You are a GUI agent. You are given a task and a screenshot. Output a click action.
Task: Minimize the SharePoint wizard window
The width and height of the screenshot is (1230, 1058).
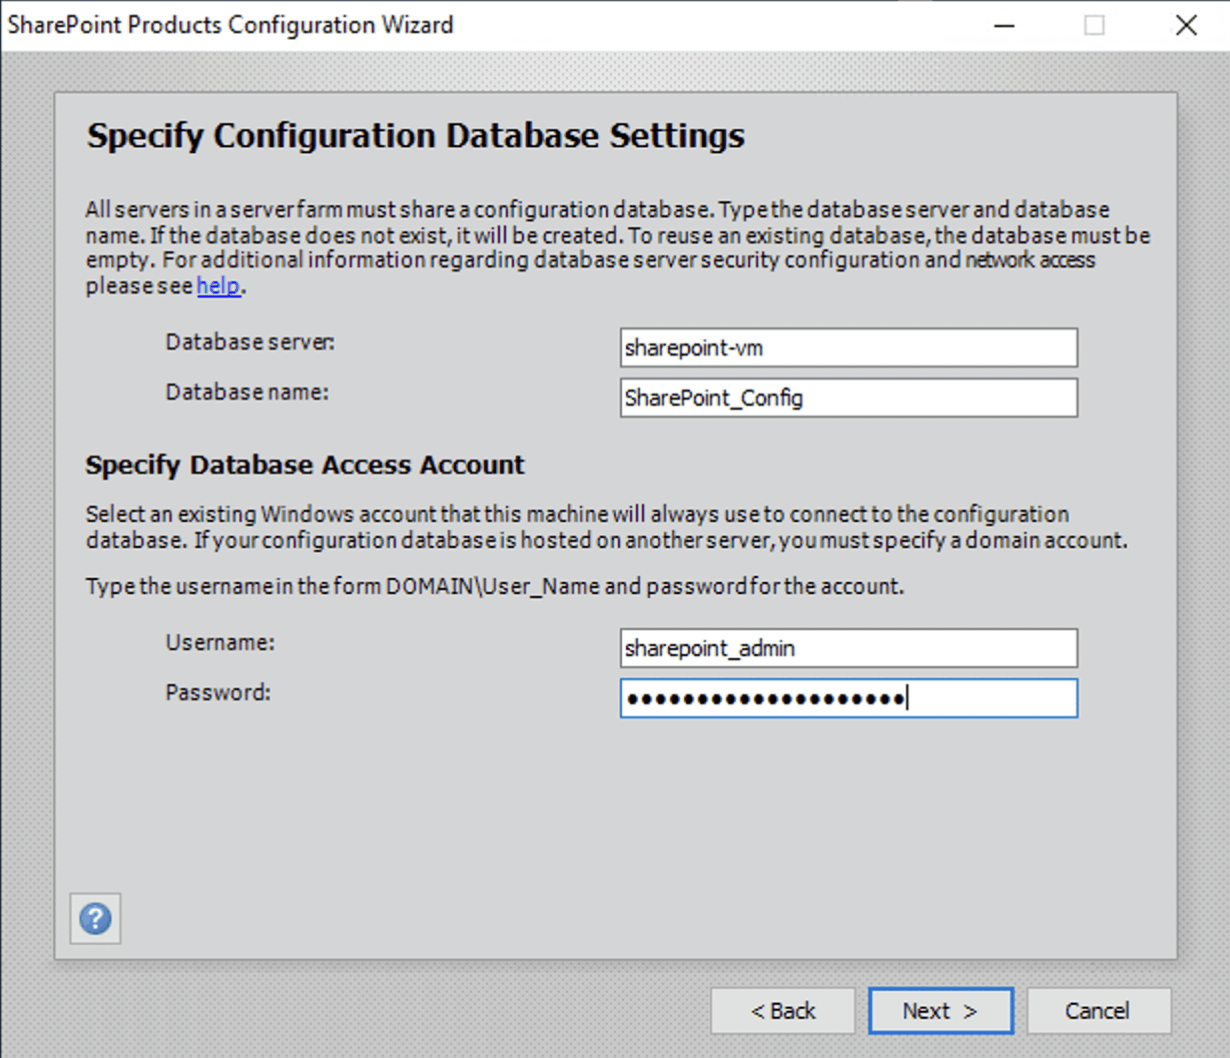click(x=1004, y=25)
